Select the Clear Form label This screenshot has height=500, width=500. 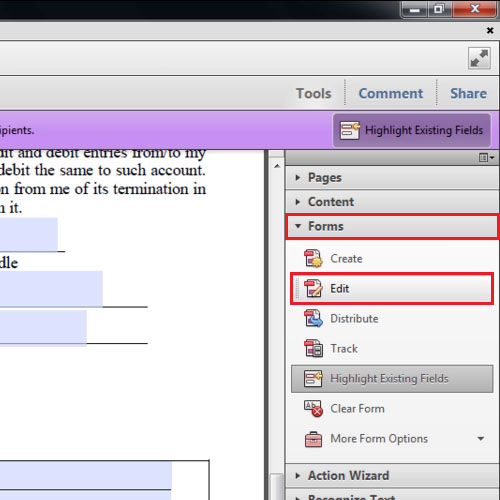[357, 409]
